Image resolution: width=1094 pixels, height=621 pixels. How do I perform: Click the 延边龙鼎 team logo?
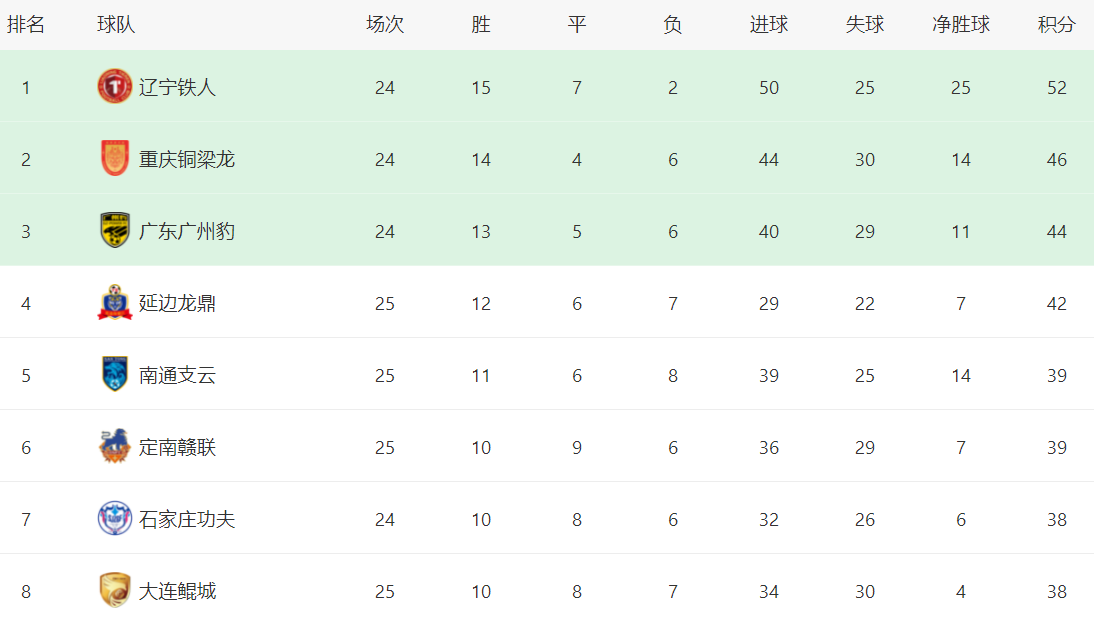[x=114, y=303]
